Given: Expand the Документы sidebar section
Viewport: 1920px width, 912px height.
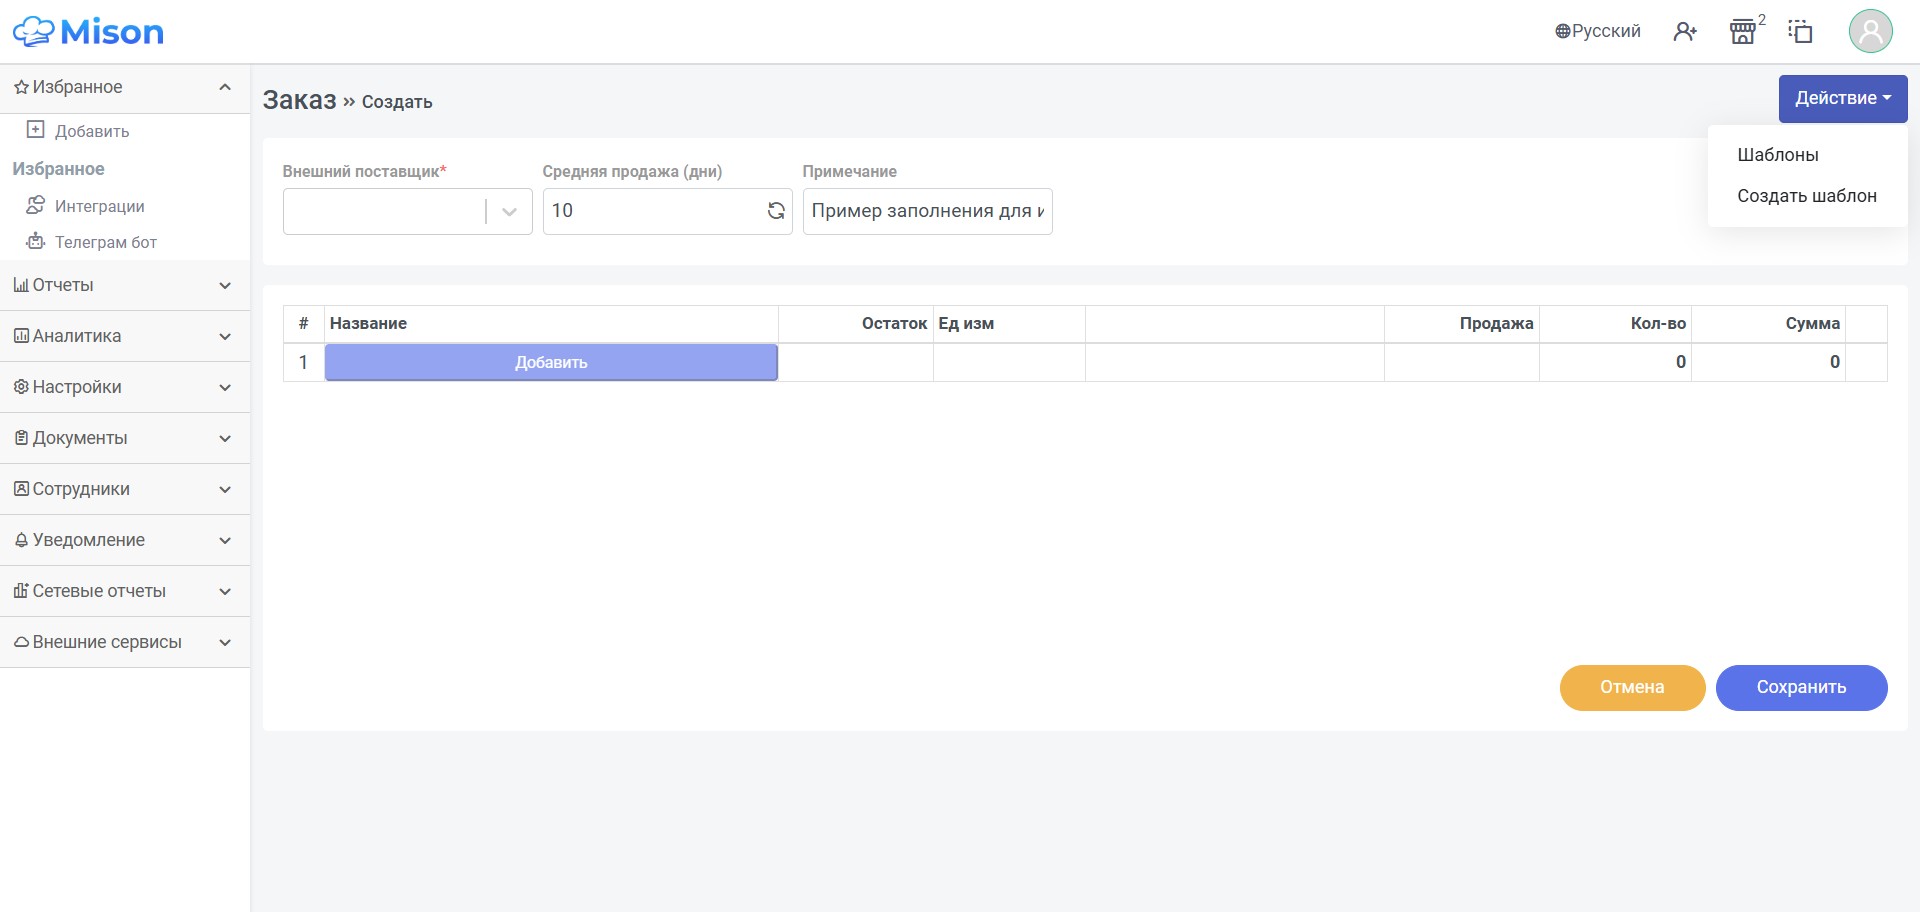Looking at the screenshot, I should pyautogui.click(x=125, y=438).
